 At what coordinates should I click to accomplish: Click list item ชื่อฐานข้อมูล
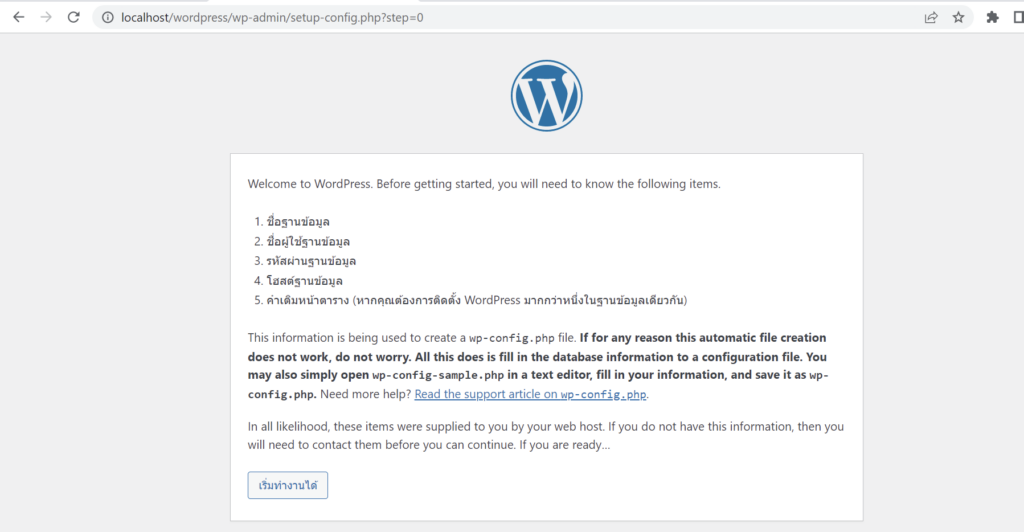click(298, 222)
